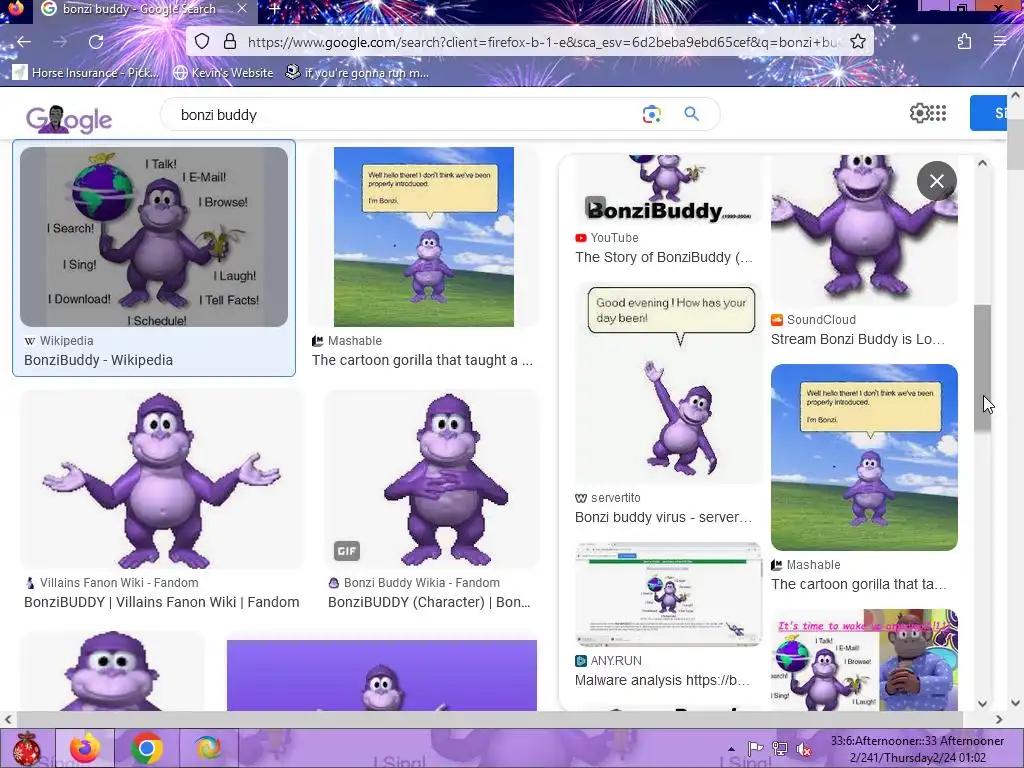
Task: Open the Firefox extensions puzzle icon
Action: (x=964, y=42)
